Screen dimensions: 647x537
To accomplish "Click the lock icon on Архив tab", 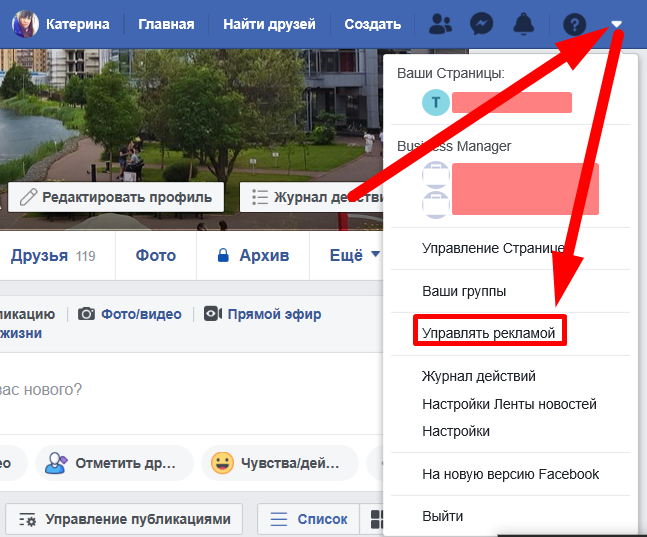I will 223,255.
